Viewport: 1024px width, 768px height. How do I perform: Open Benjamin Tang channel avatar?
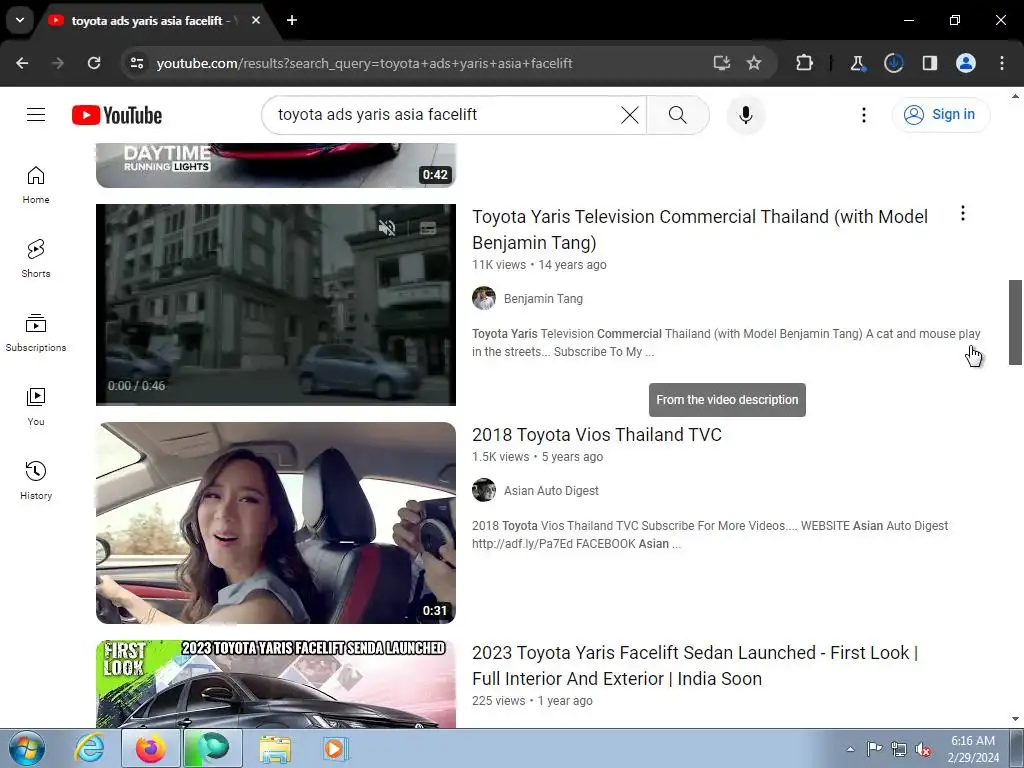[x=484, y=298]
